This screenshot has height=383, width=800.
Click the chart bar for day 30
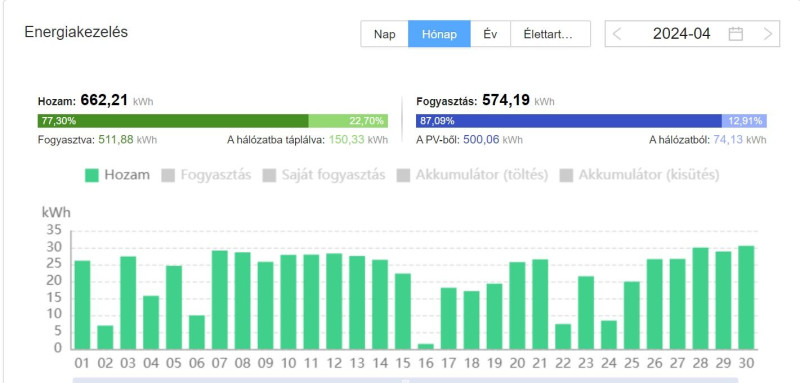pos(746,298)
